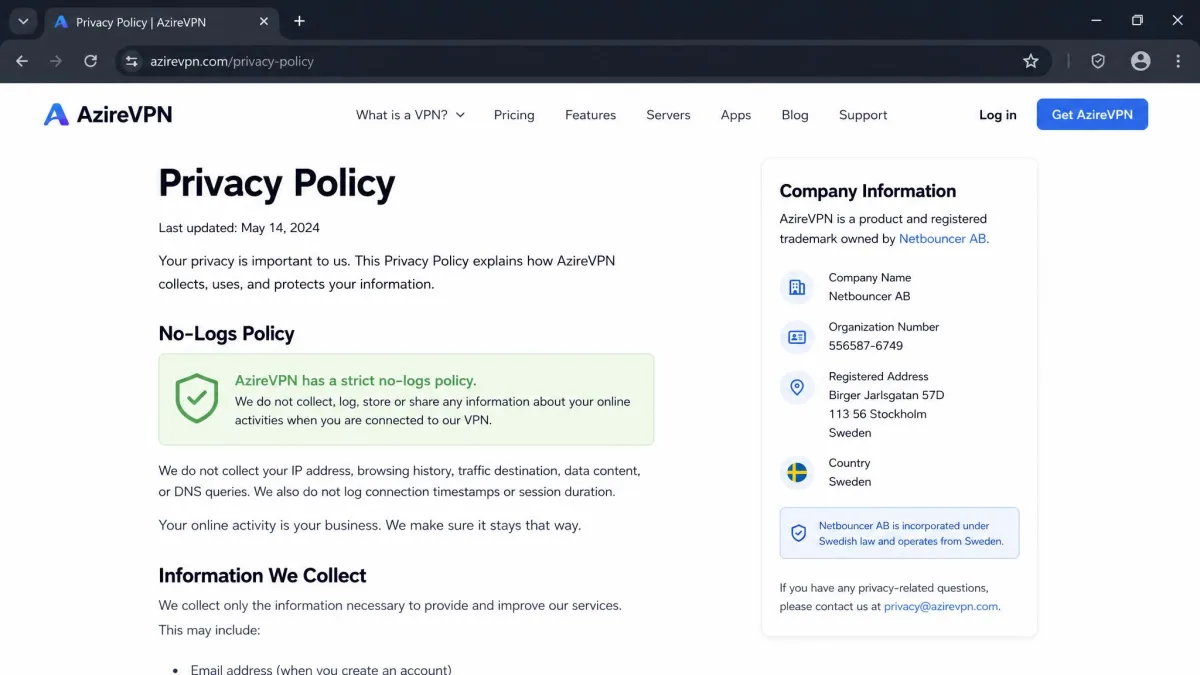1200x675 pixels.
Task: Go to Features in navigation
Action: [x=590, y=115]
